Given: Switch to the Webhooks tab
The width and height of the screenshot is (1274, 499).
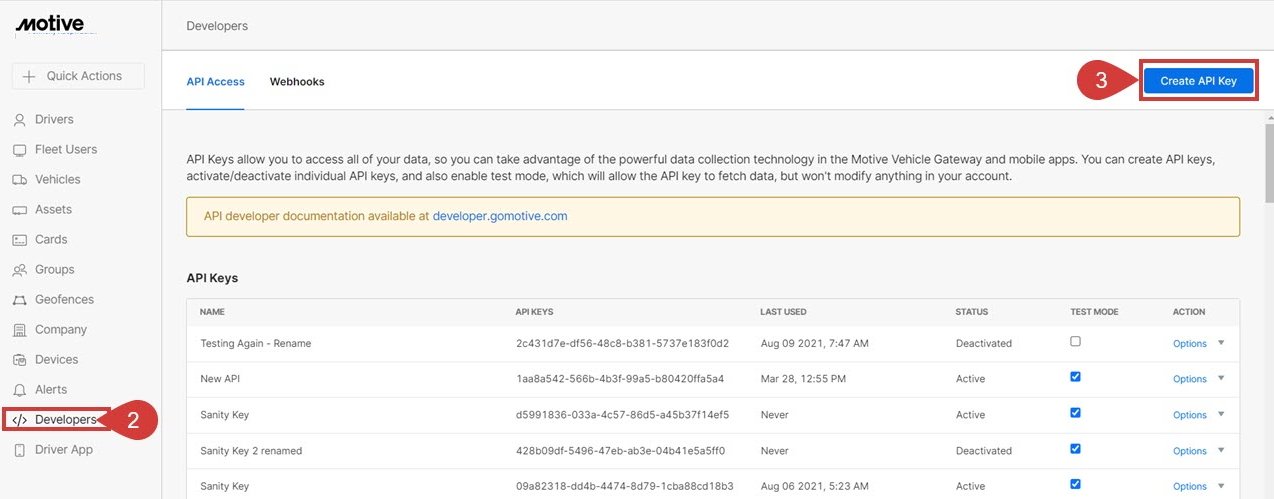Looking at the screenshot, I should tap(297, 82).
